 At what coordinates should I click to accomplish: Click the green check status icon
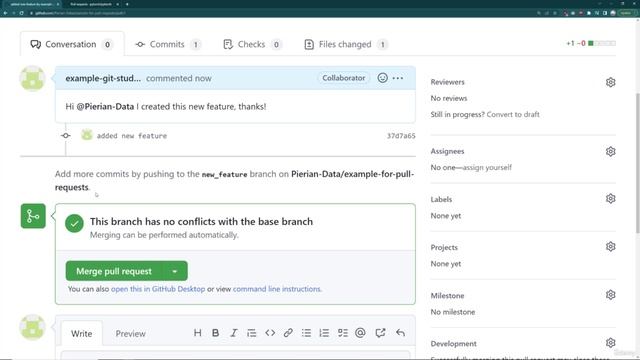(x=74, y=223)
